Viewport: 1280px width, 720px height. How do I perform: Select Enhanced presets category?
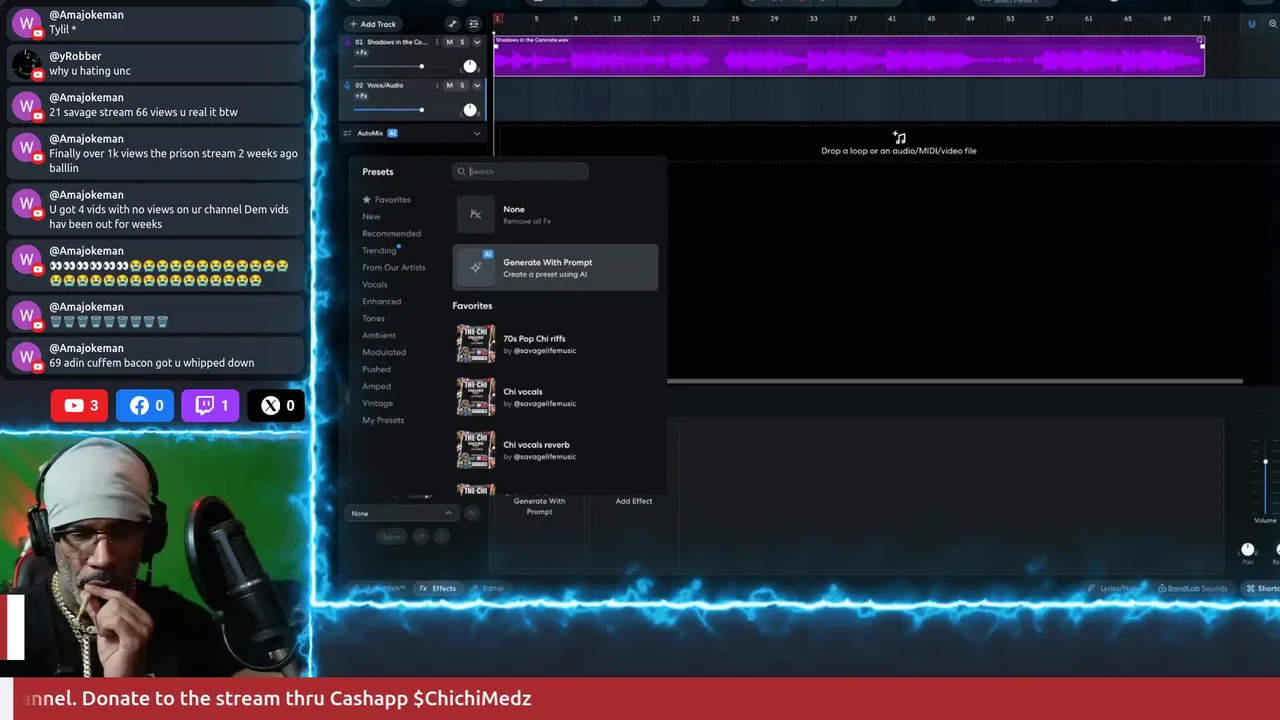point(381,301)
